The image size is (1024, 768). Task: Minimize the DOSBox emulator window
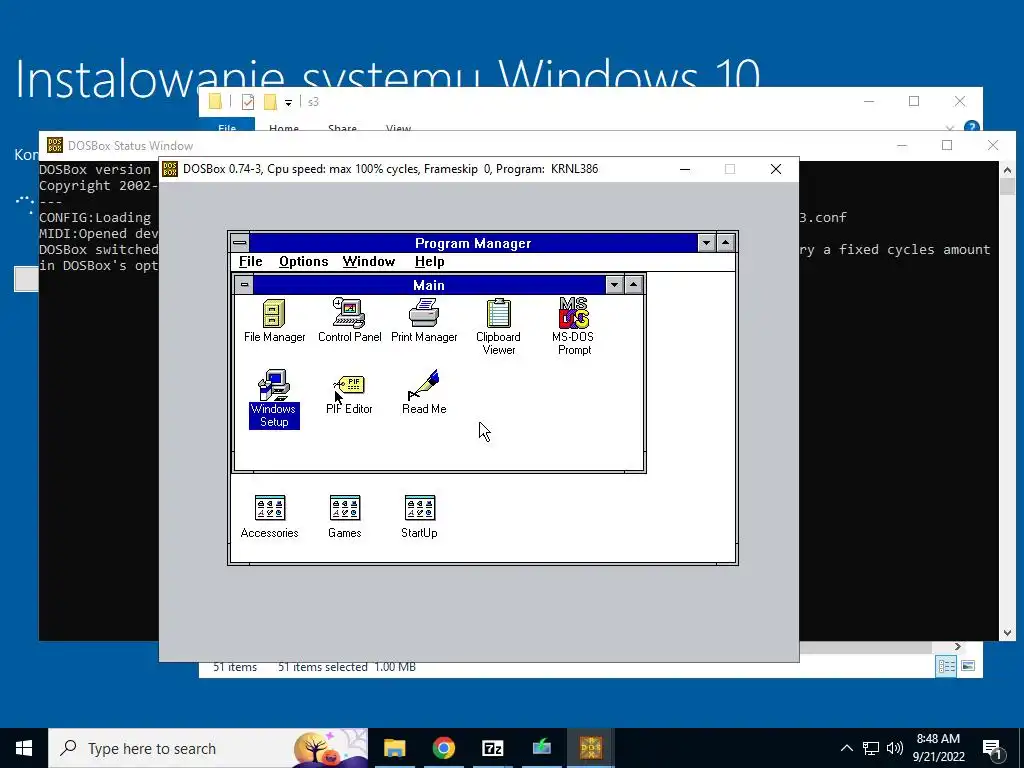click(685, 169)
